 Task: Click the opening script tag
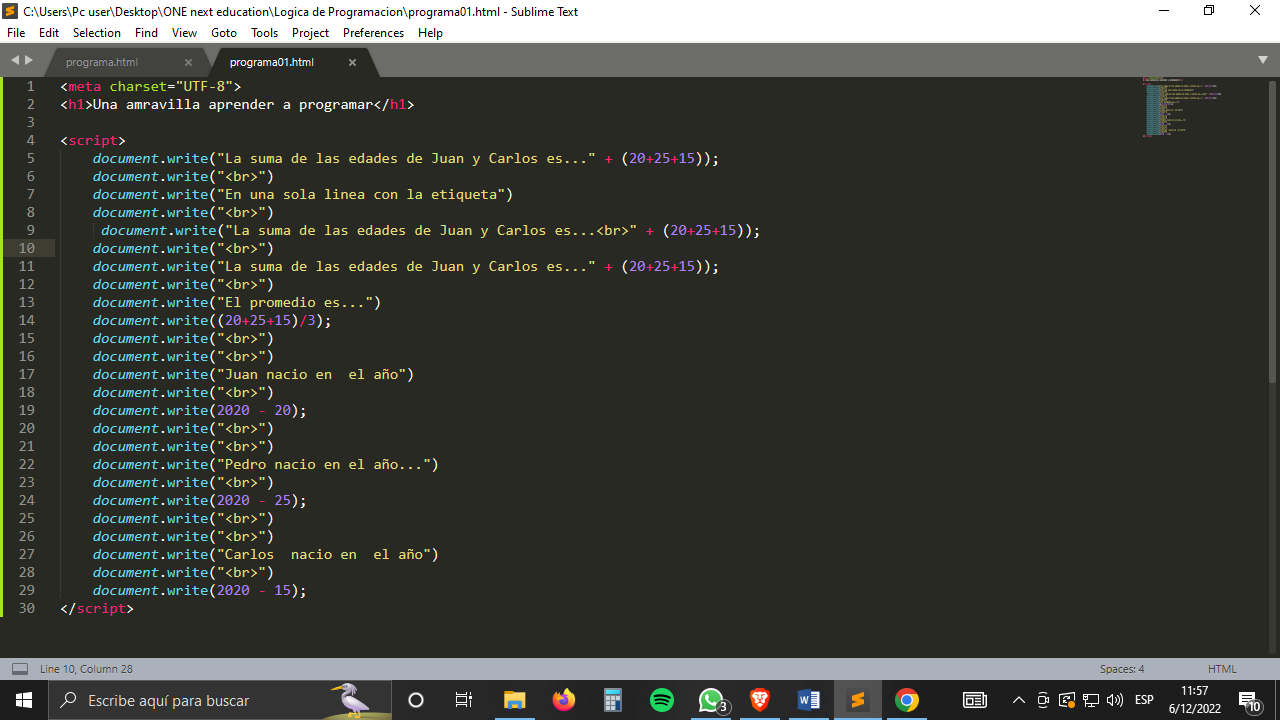[93, 140]
